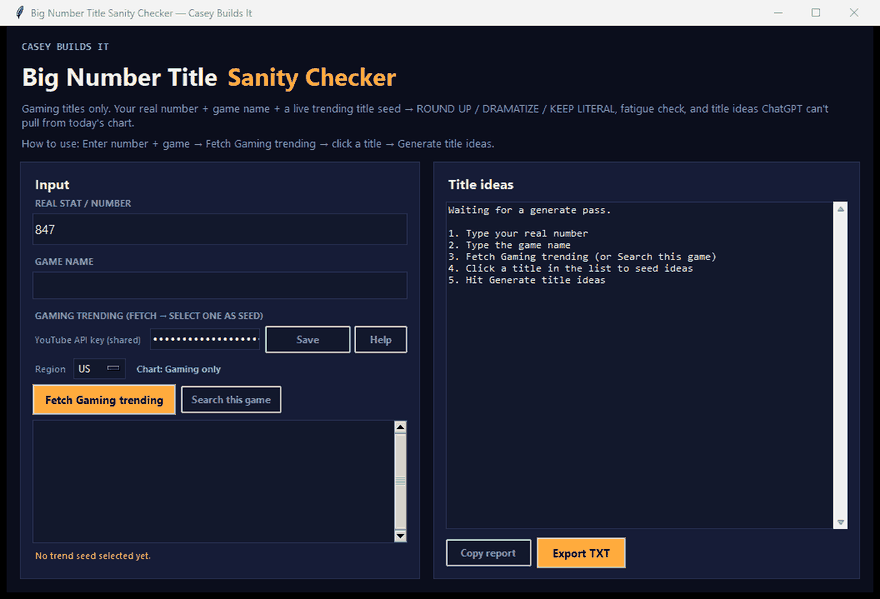The image size is (880, 599).
Task: Open the Help button
Action: (x=381, y=340)
